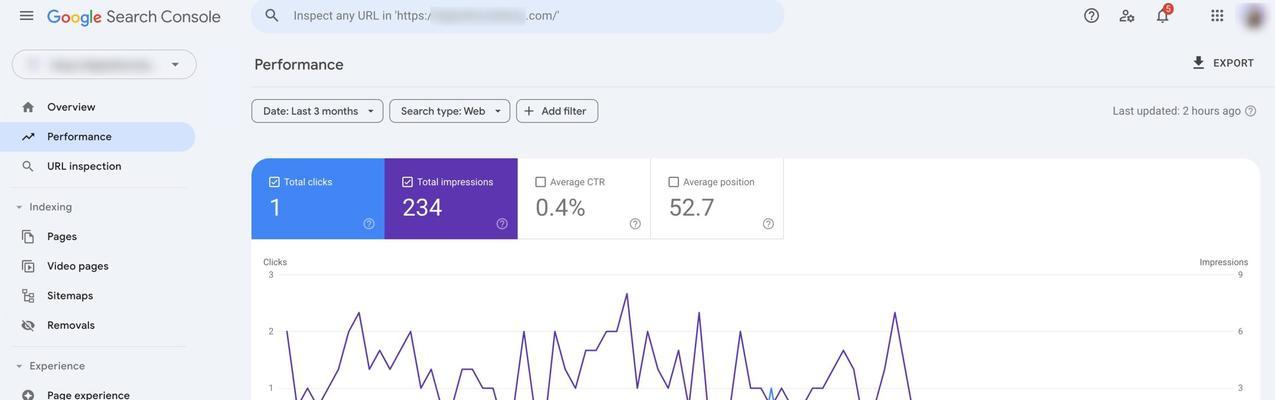Screen dimensions: 1275x400
Task: Open the account profile avatar
Action: tap(1253, 16)
